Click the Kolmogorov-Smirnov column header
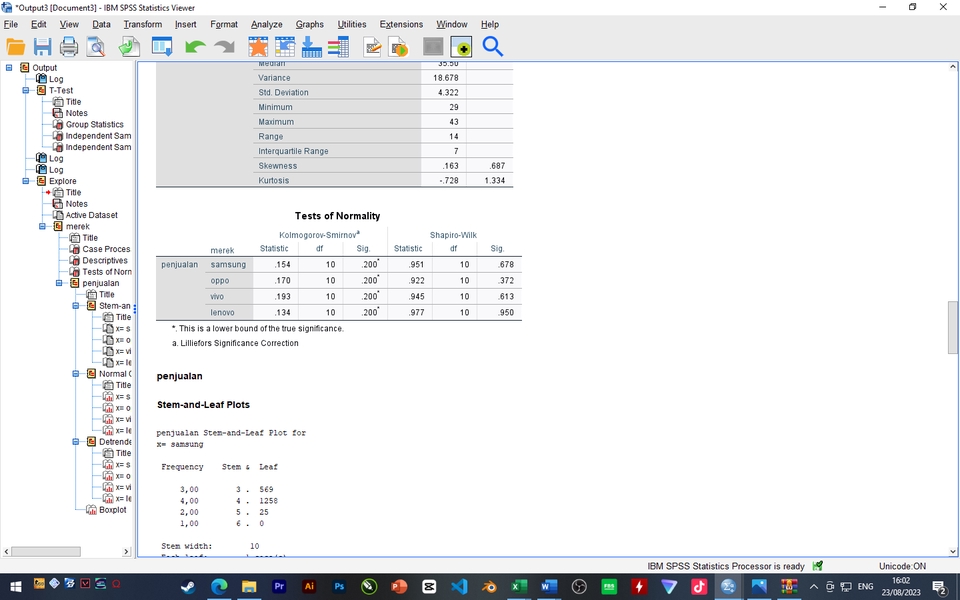The height and width of the screenshot is (600, 960). (x=319, y=235)
